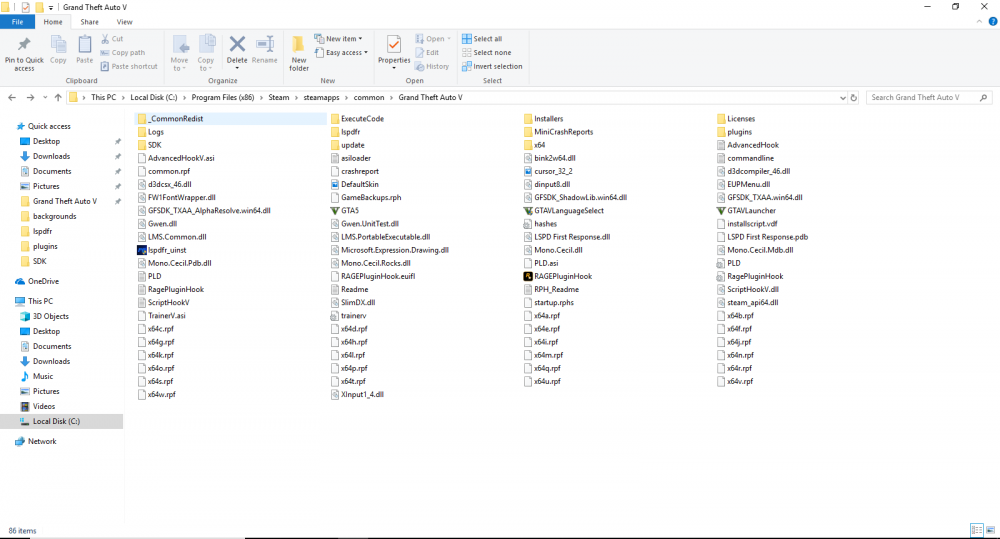Click the Refresh button in address bar

pyautogui.click(x=854, y=98)
